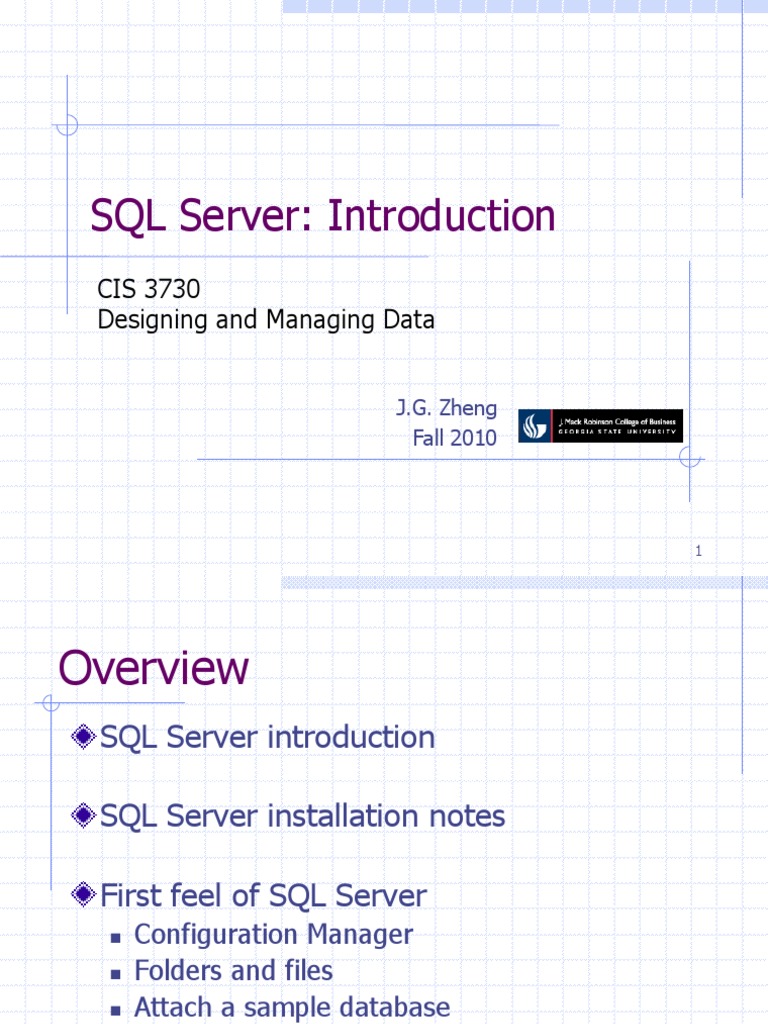The image size is (768, 1024).
Task: Click the 'Overview' slide heading
Action: [153, 667]
